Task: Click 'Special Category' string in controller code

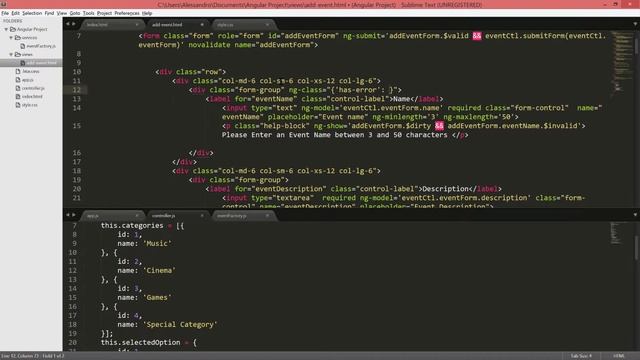Action: click(x=180, y=324)
